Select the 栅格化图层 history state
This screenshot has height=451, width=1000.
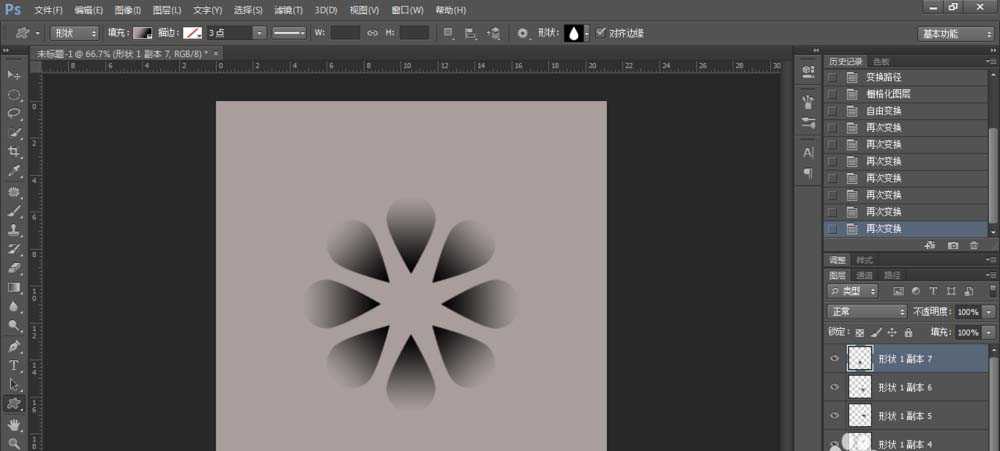tap(887, 93)
